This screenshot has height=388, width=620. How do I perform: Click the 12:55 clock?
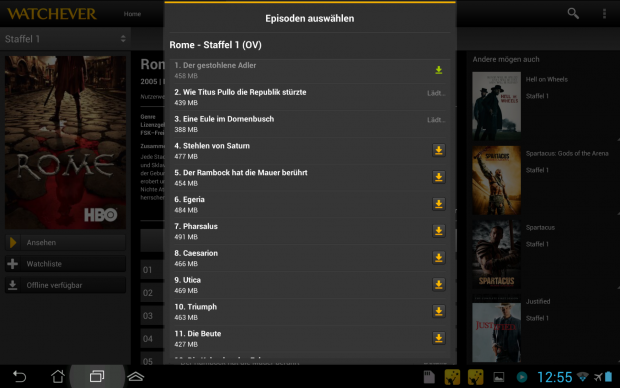coord(554,377)
